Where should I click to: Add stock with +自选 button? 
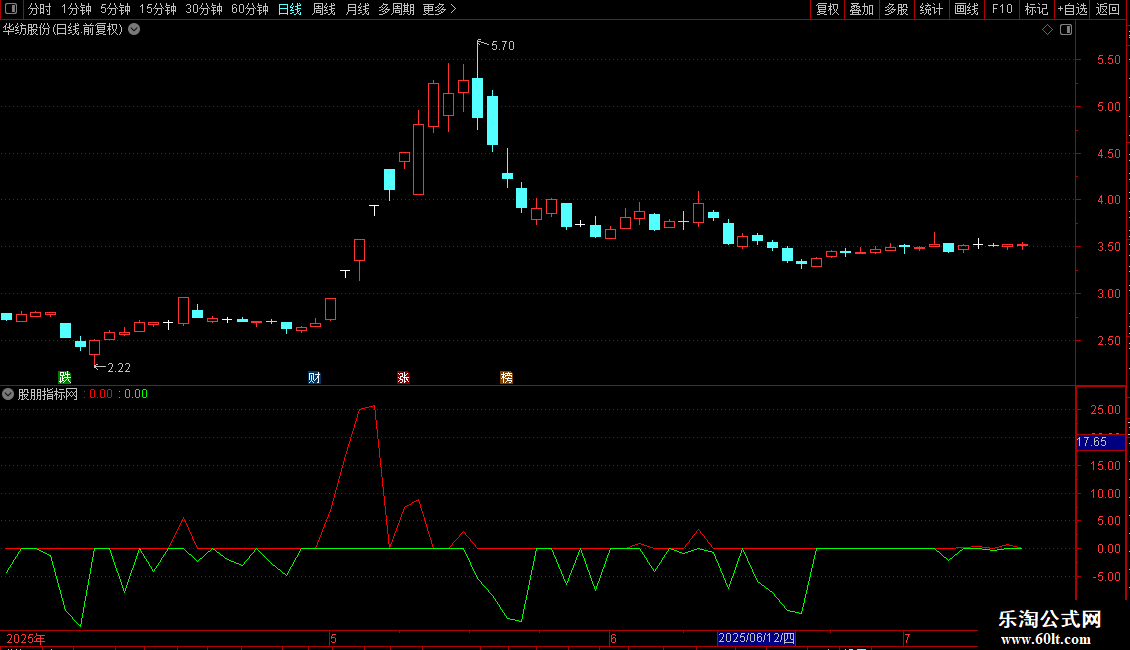1072,9
